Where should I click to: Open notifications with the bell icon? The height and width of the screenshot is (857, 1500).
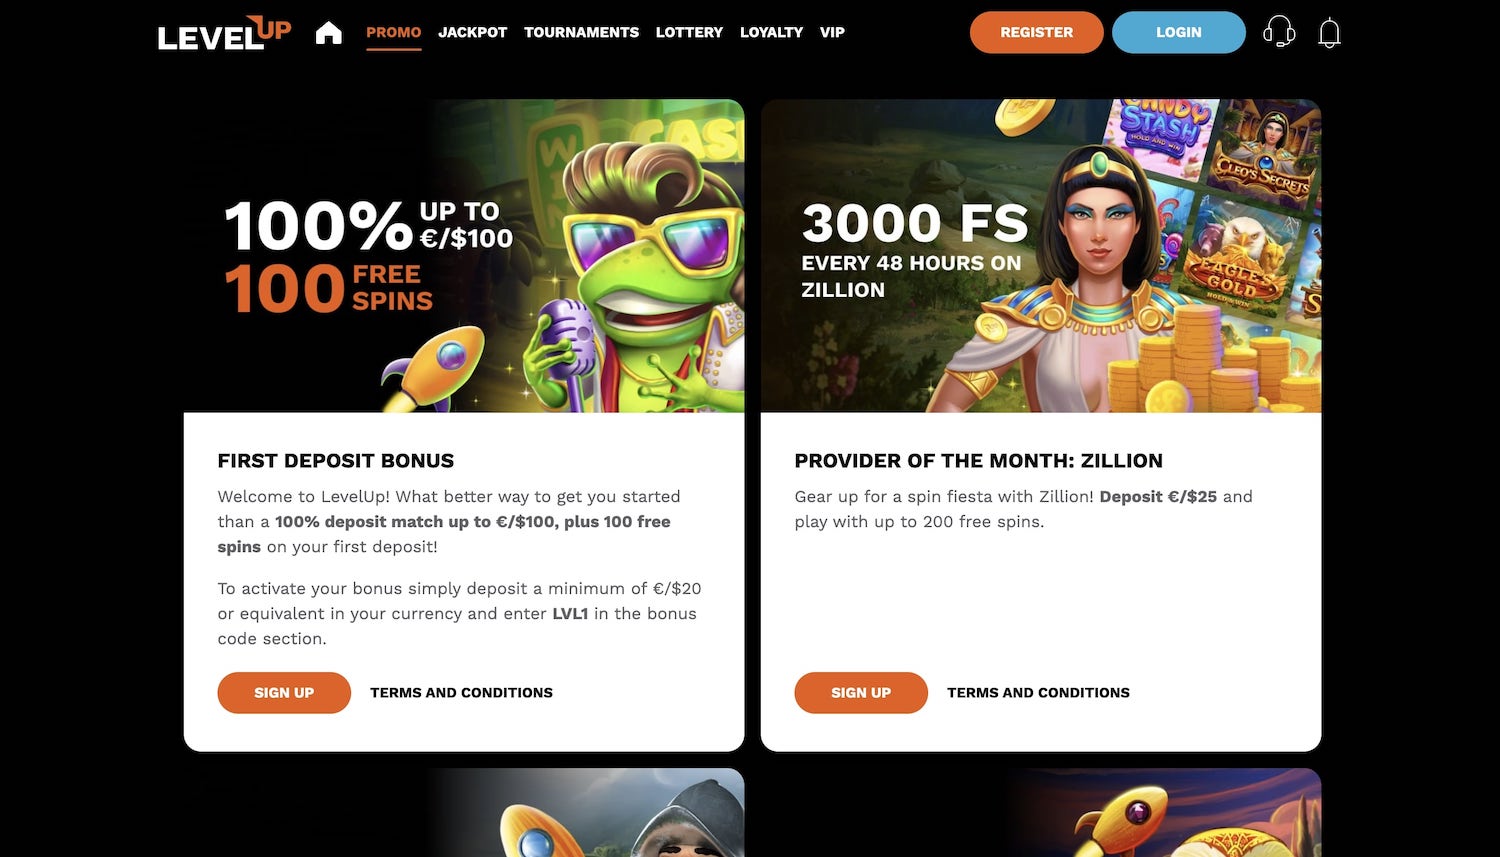click(x=1329, y=33)
